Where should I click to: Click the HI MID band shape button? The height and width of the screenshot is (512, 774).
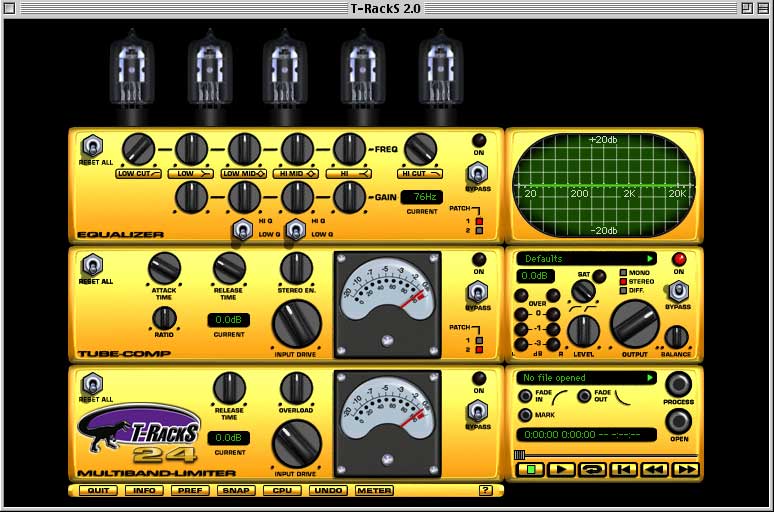click(297, 174)
